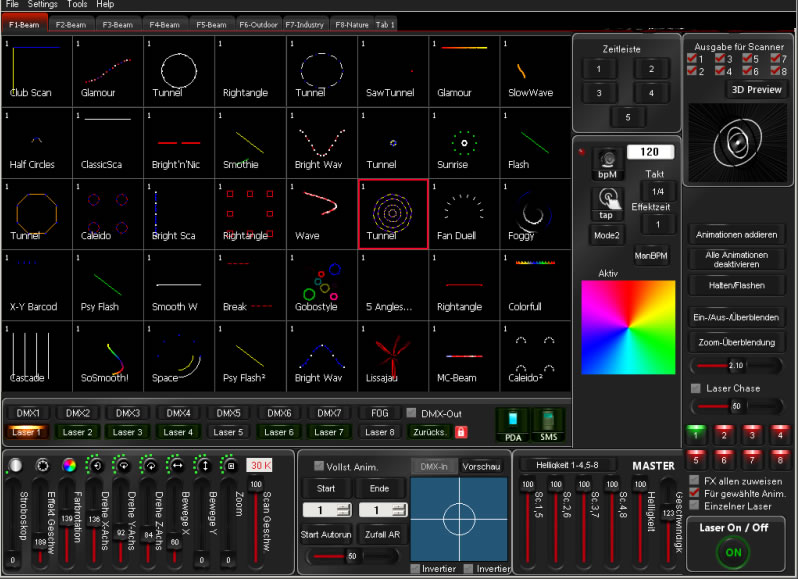
Task: Click the Stroboskop effect icon
Action: (x=15, y=465)
